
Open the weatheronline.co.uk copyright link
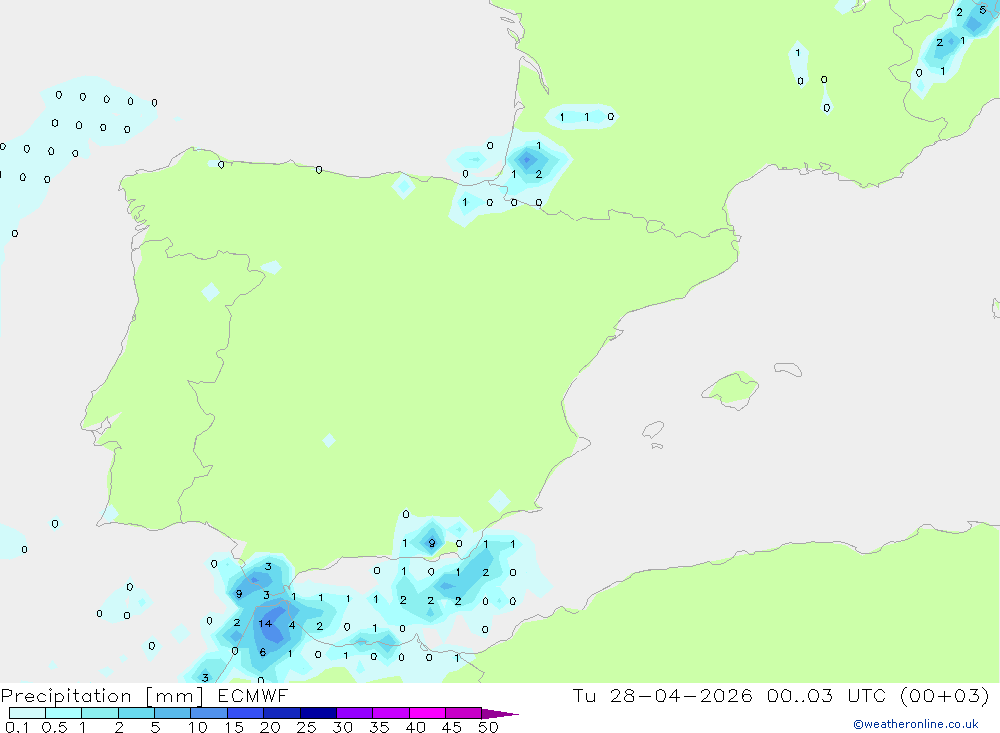coord(916,724)
